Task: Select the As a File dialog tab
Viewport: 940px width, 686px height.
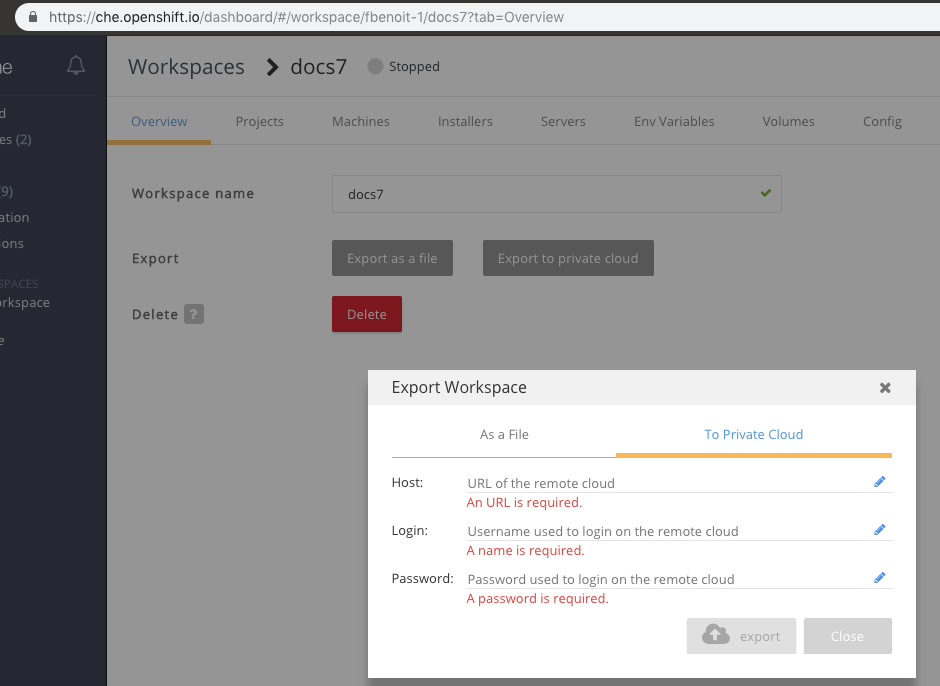Action: point(504,435)
